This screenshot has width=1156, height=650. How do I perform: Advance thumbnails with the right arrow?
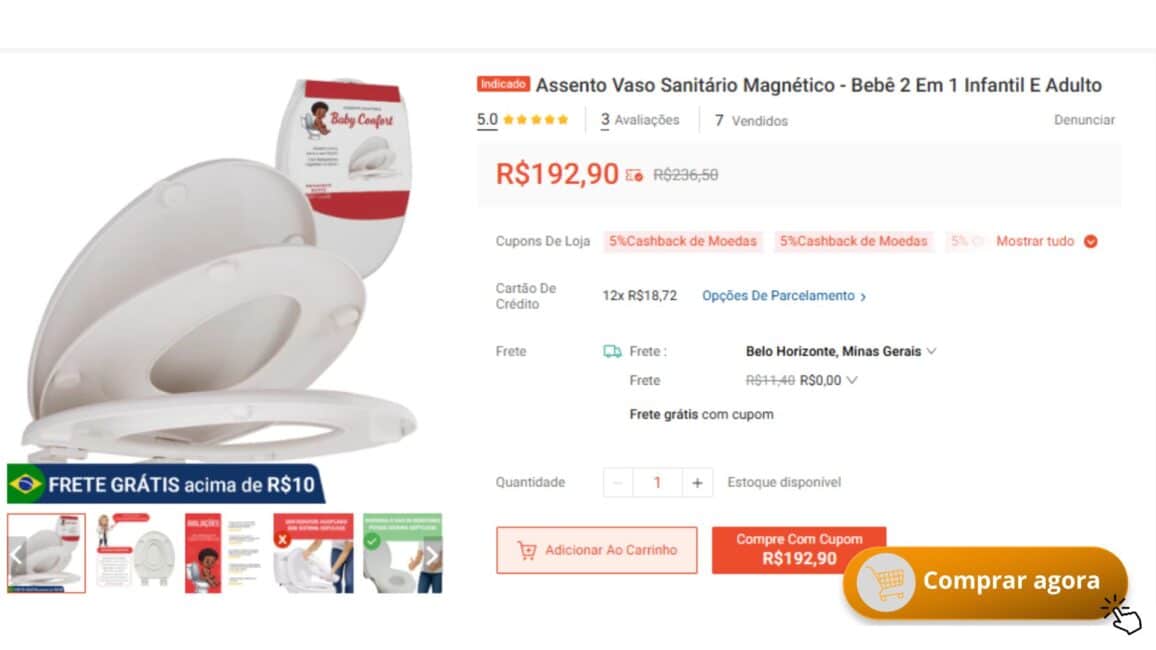(x=432, y=555)
